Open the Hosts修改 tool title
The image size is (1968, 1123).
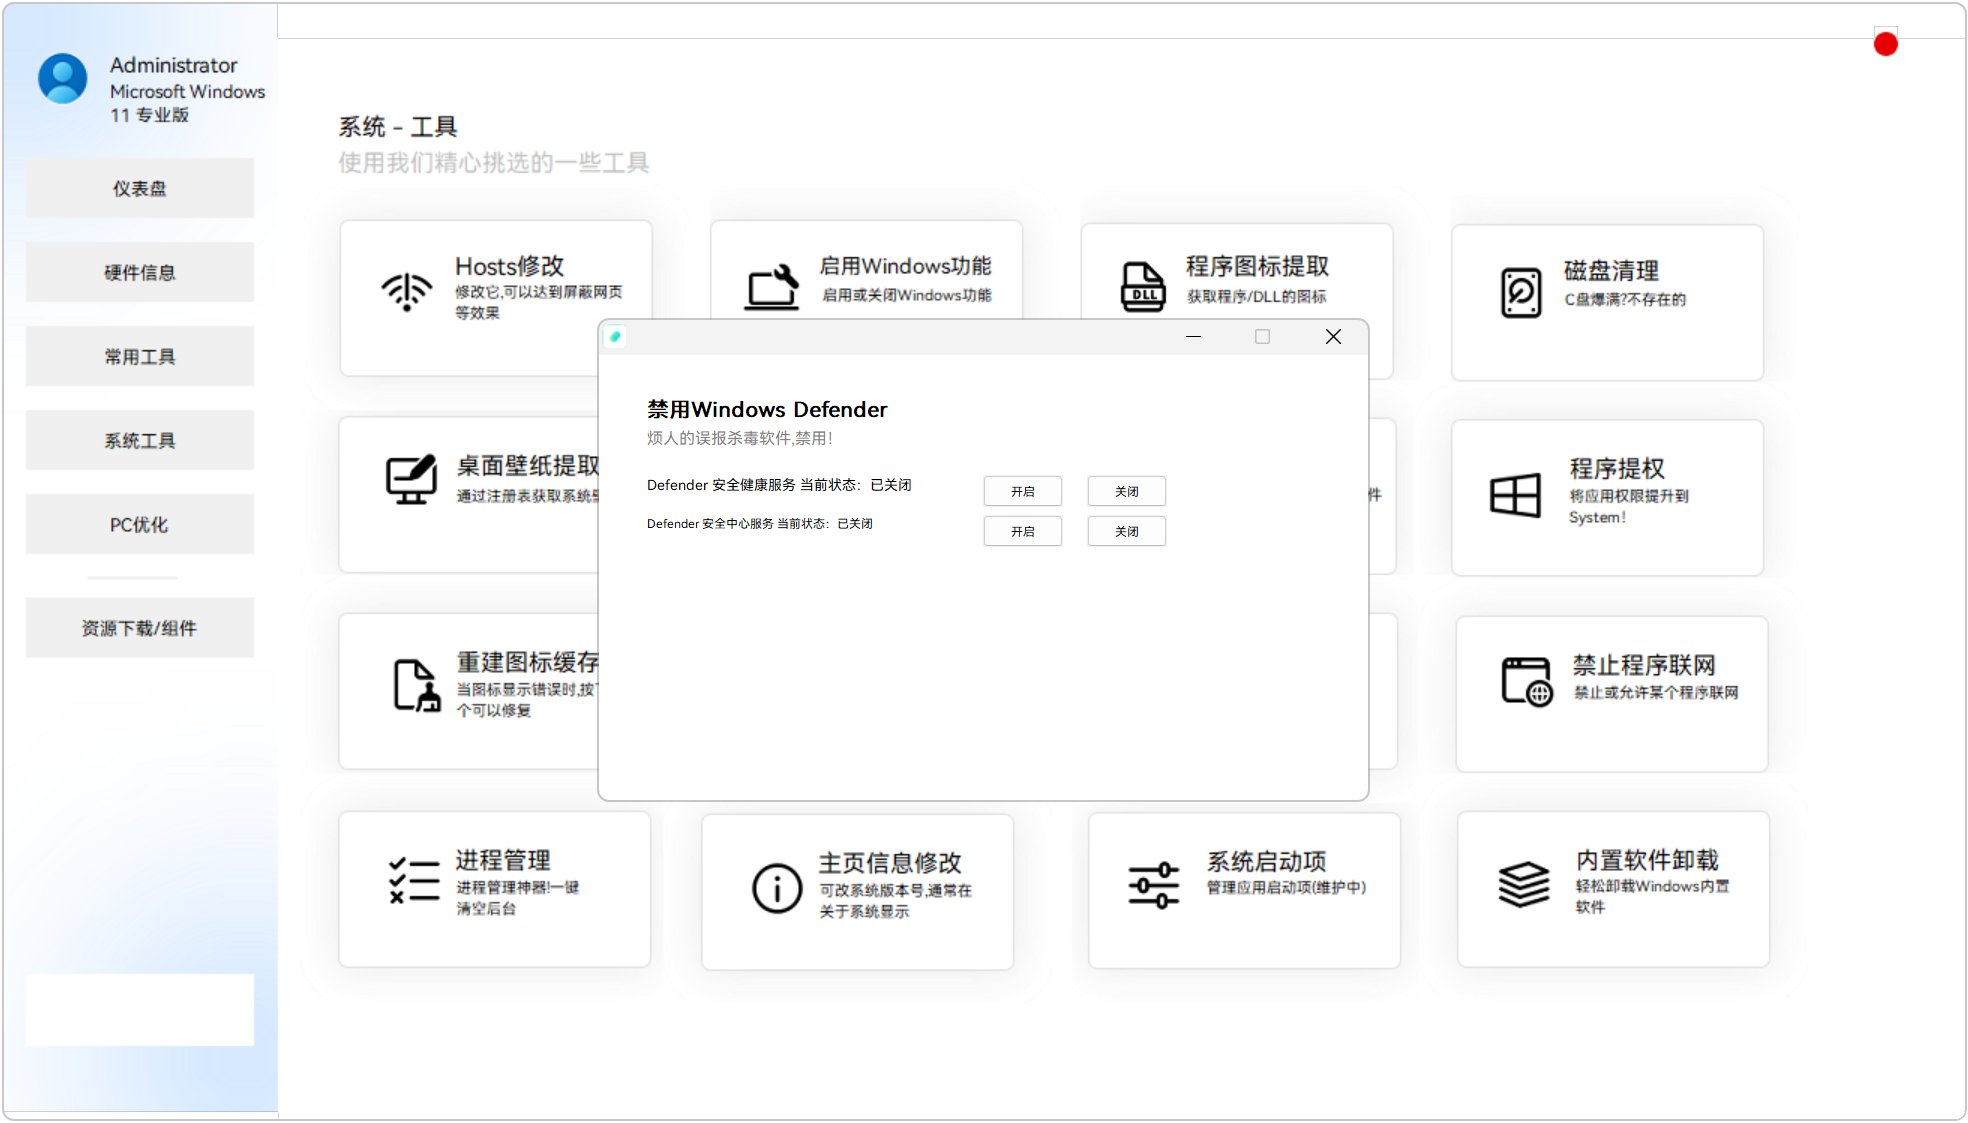tap(510, 266)
